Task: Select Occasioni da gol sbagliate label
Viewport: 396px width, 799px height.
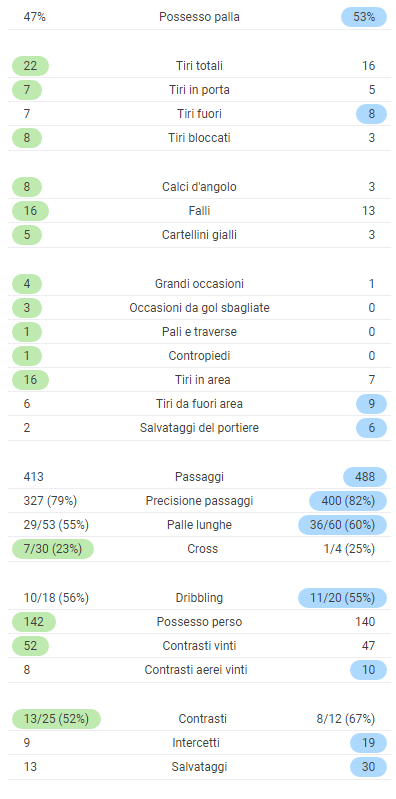Action: click(199, 308)
